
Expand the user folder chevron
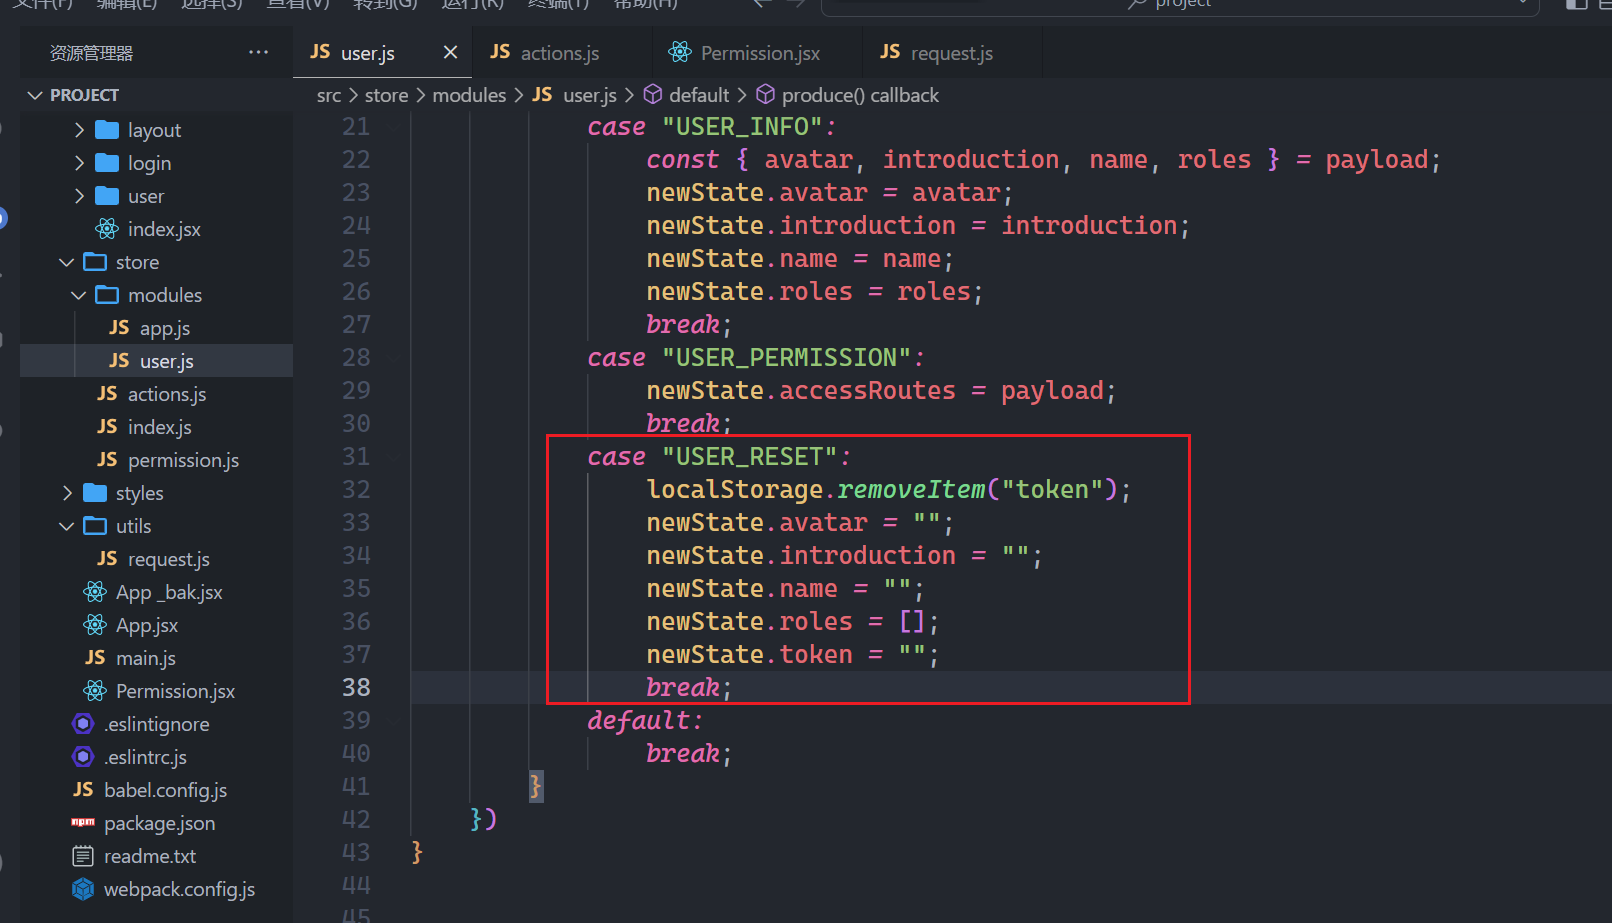tap(80, 196)
